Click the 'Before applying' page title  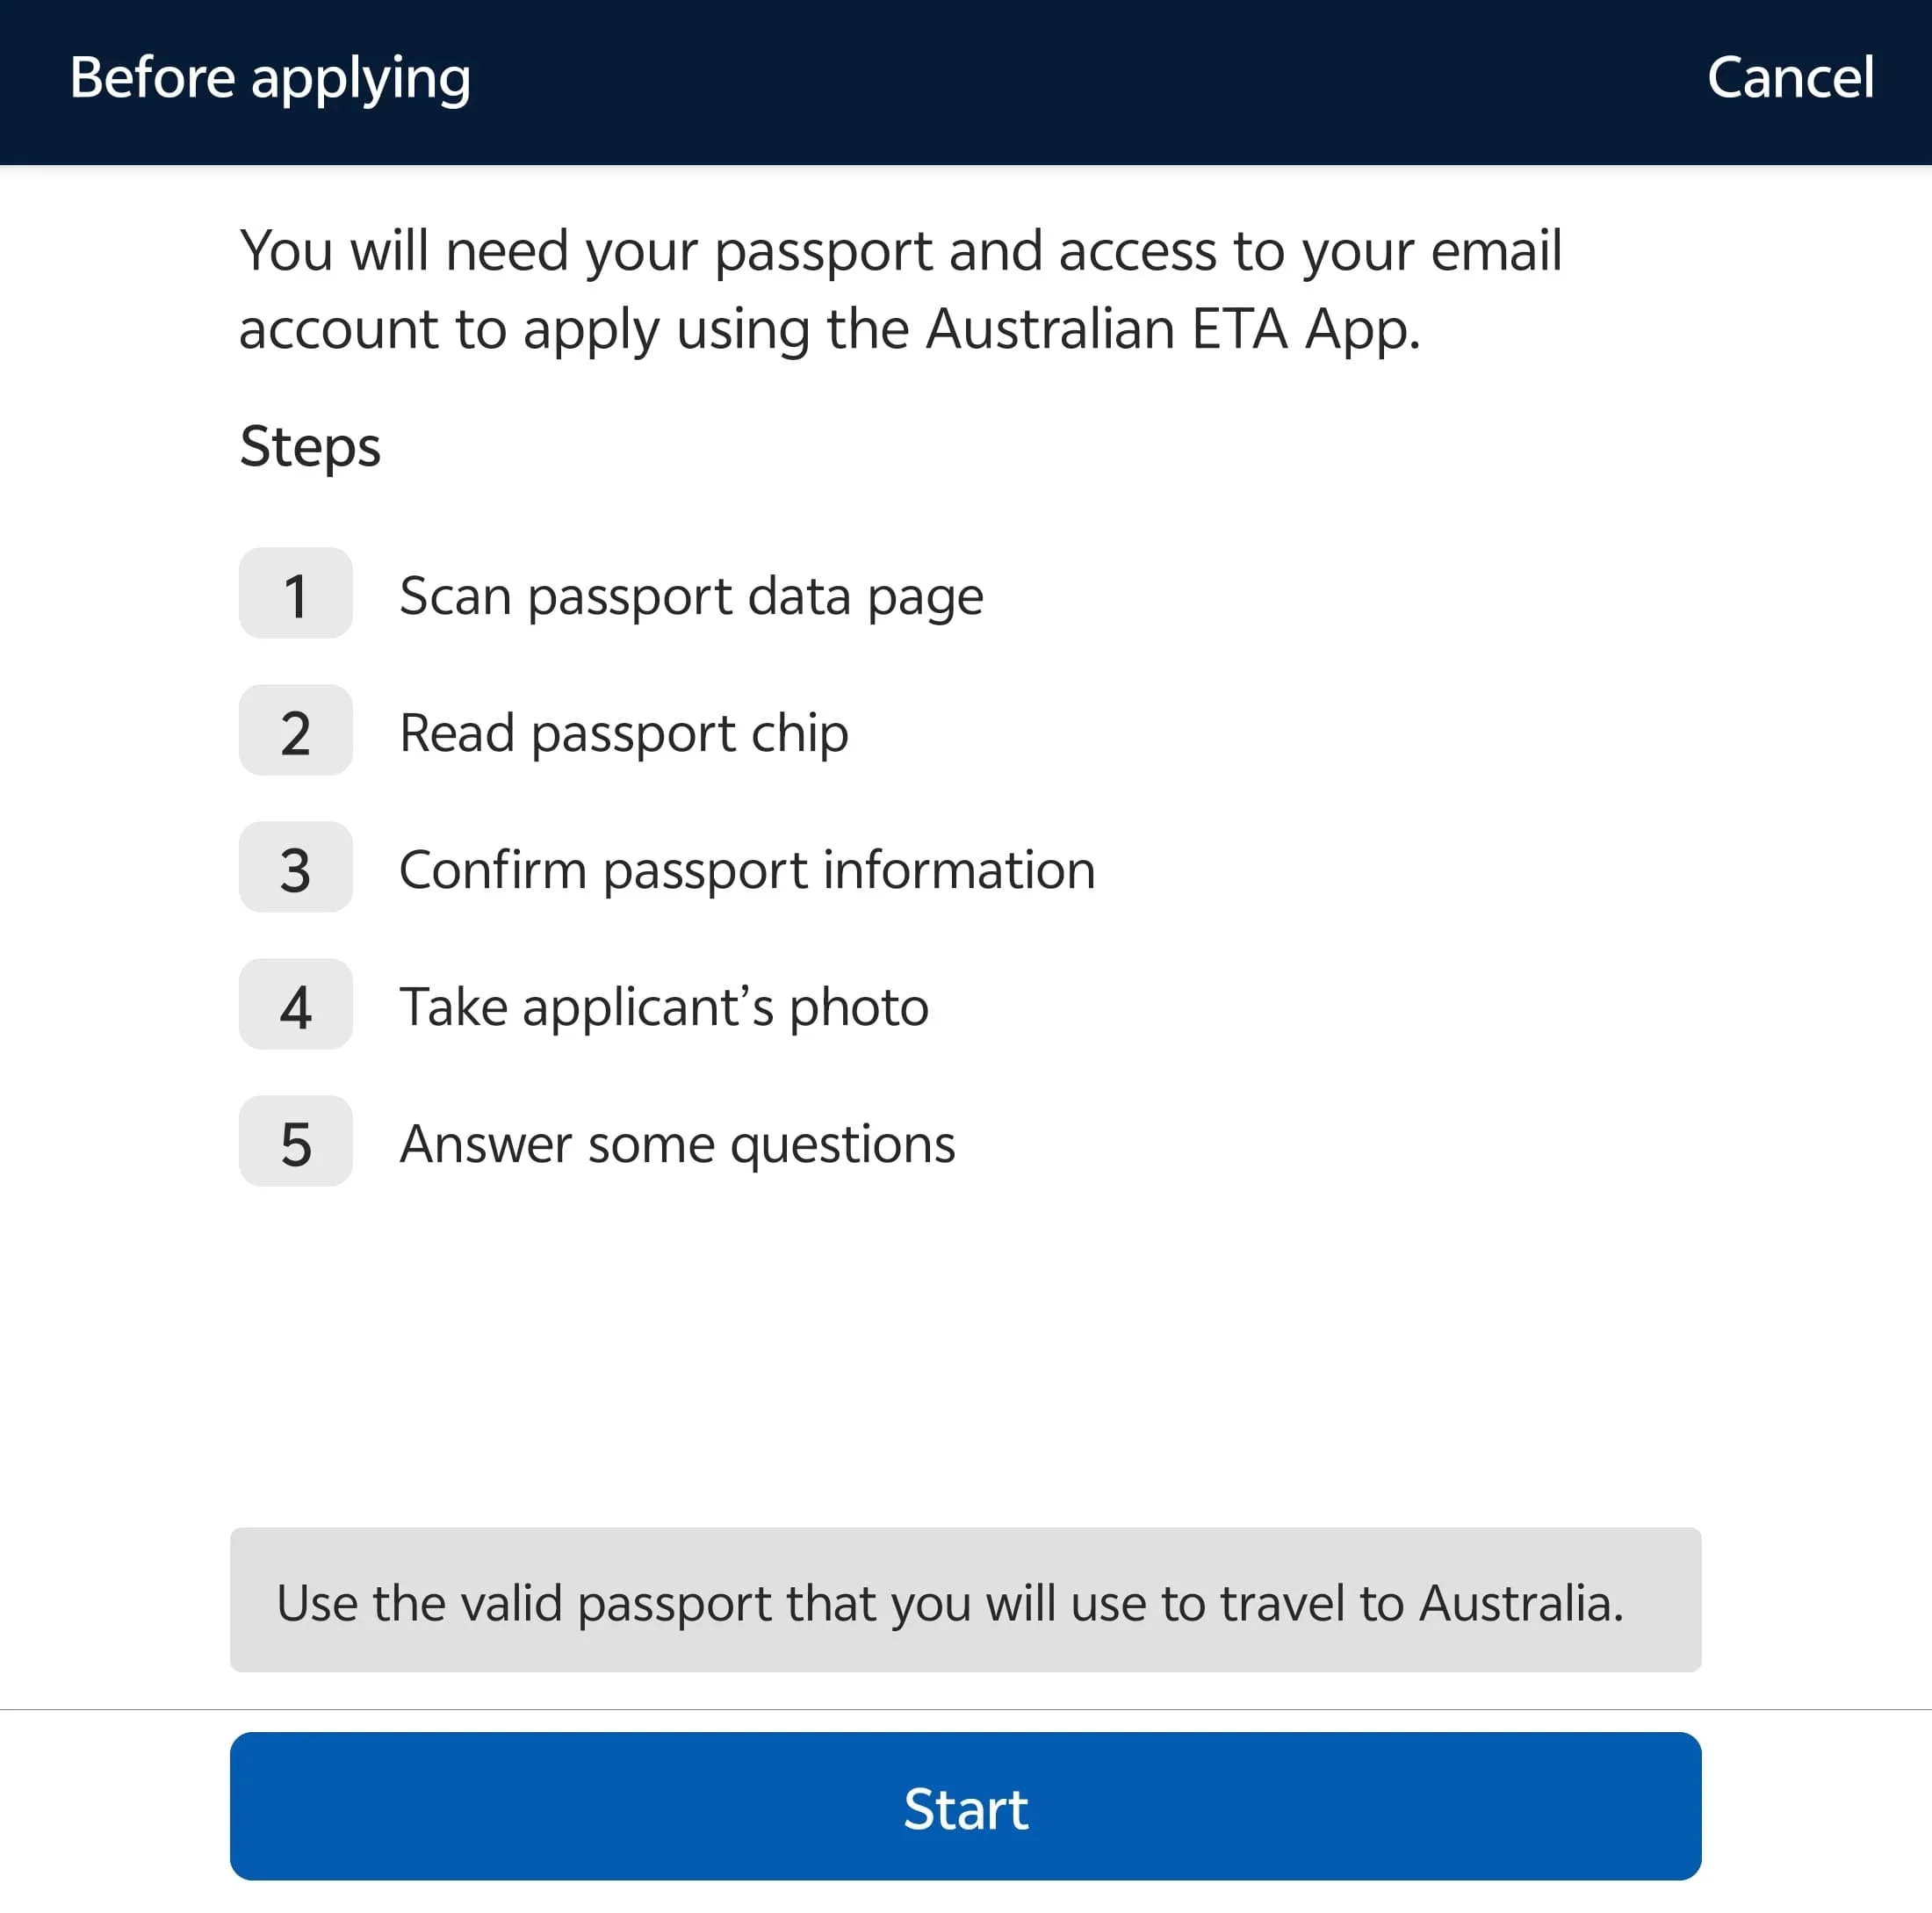(270, 78)
